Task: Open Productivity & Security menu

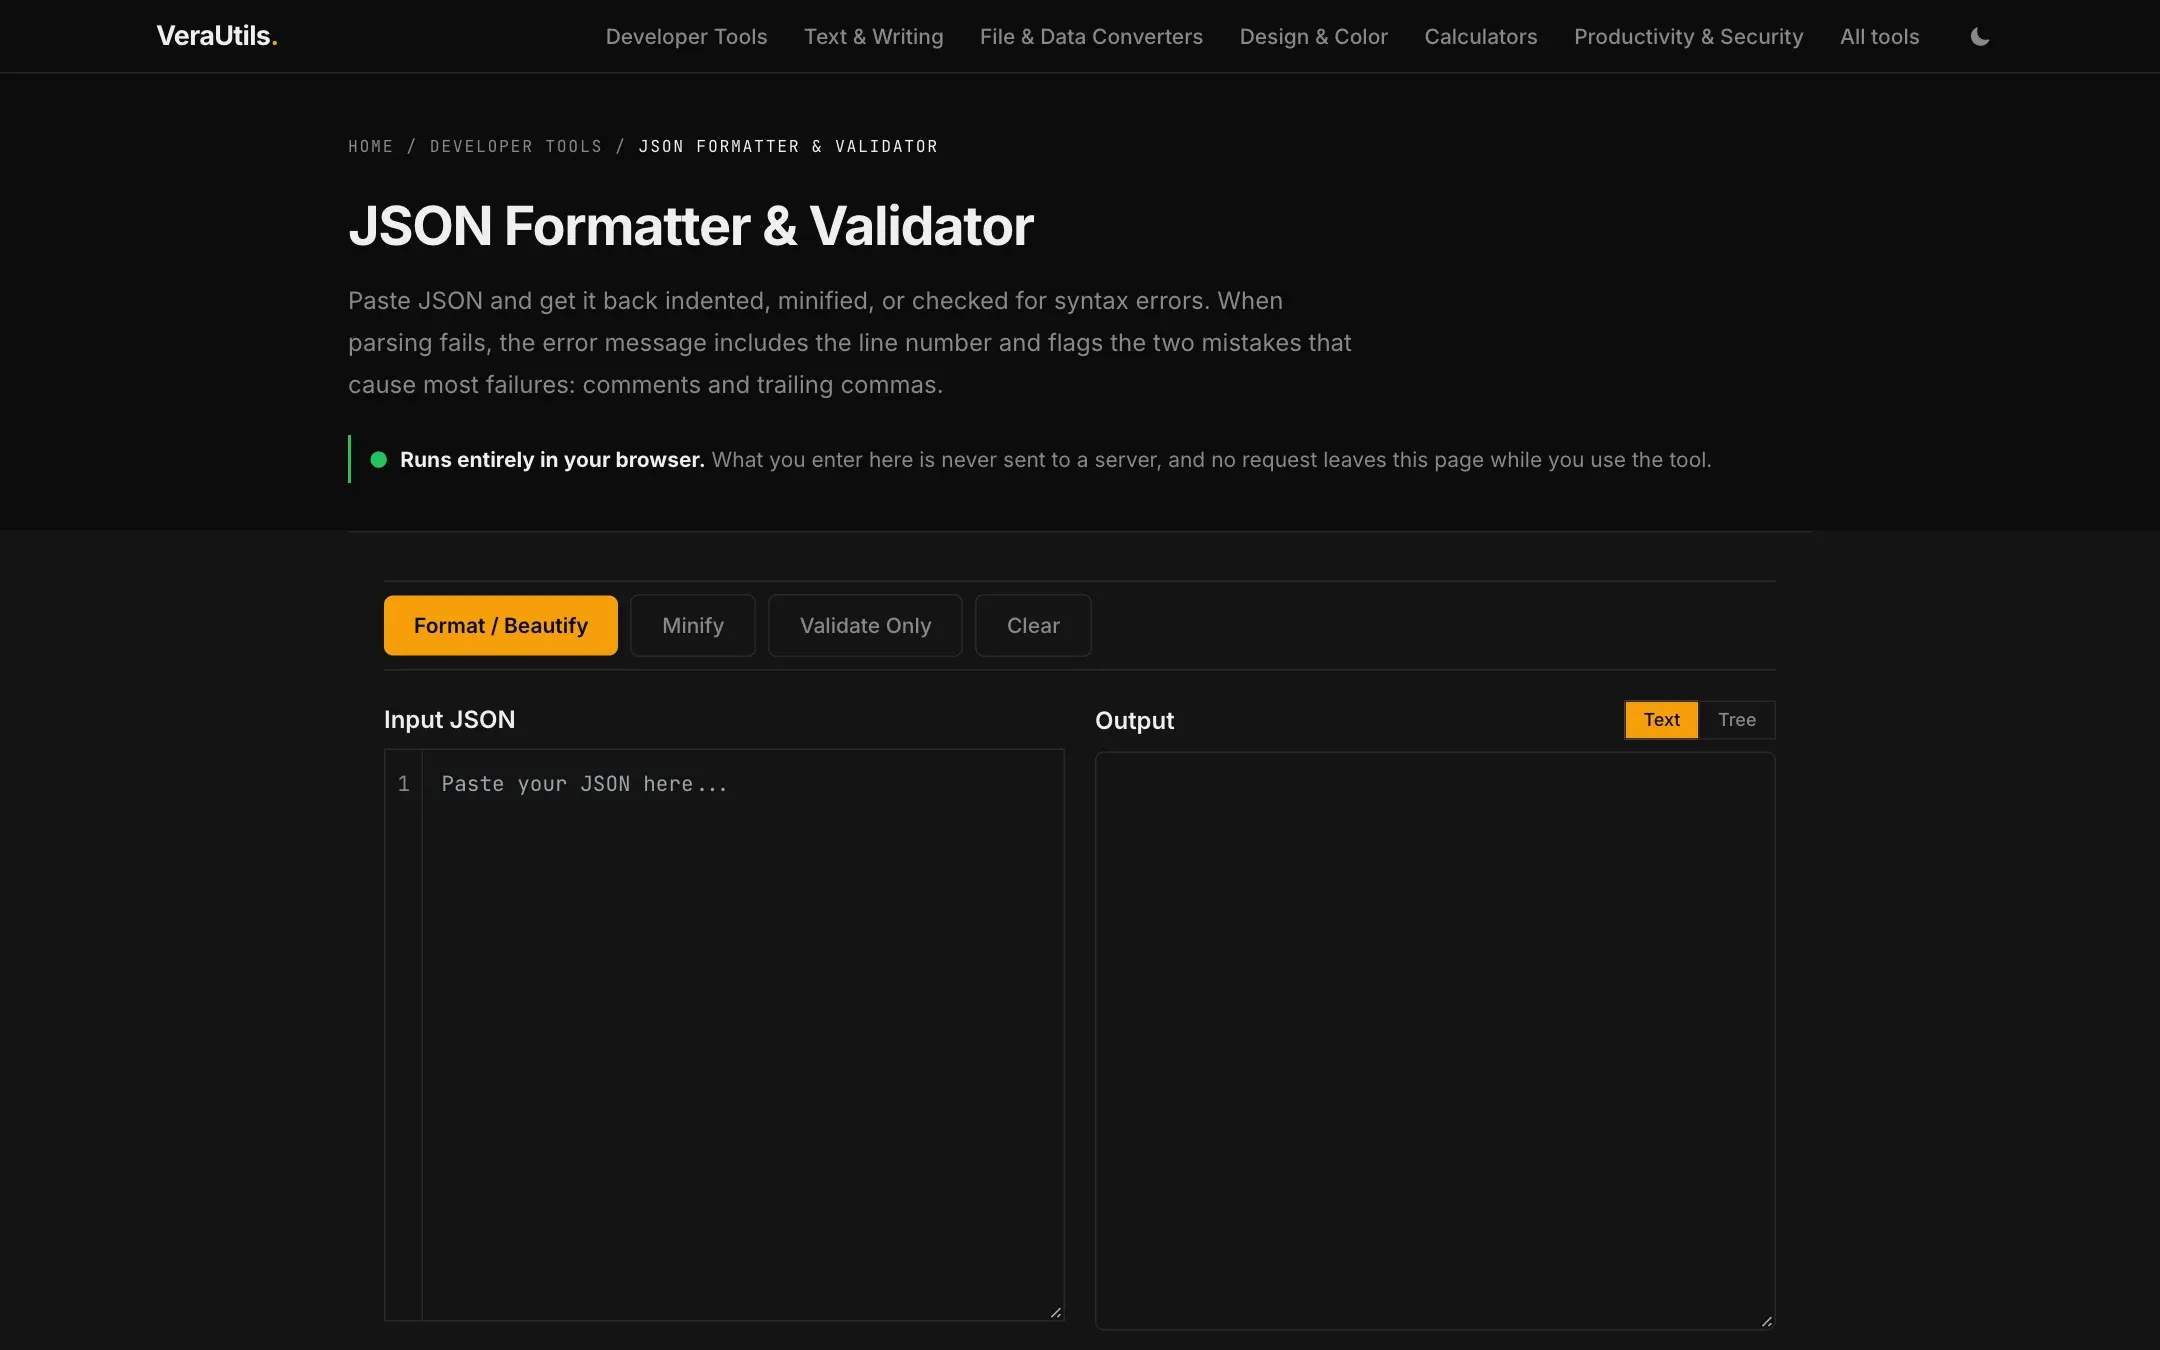Action: 1688,37
